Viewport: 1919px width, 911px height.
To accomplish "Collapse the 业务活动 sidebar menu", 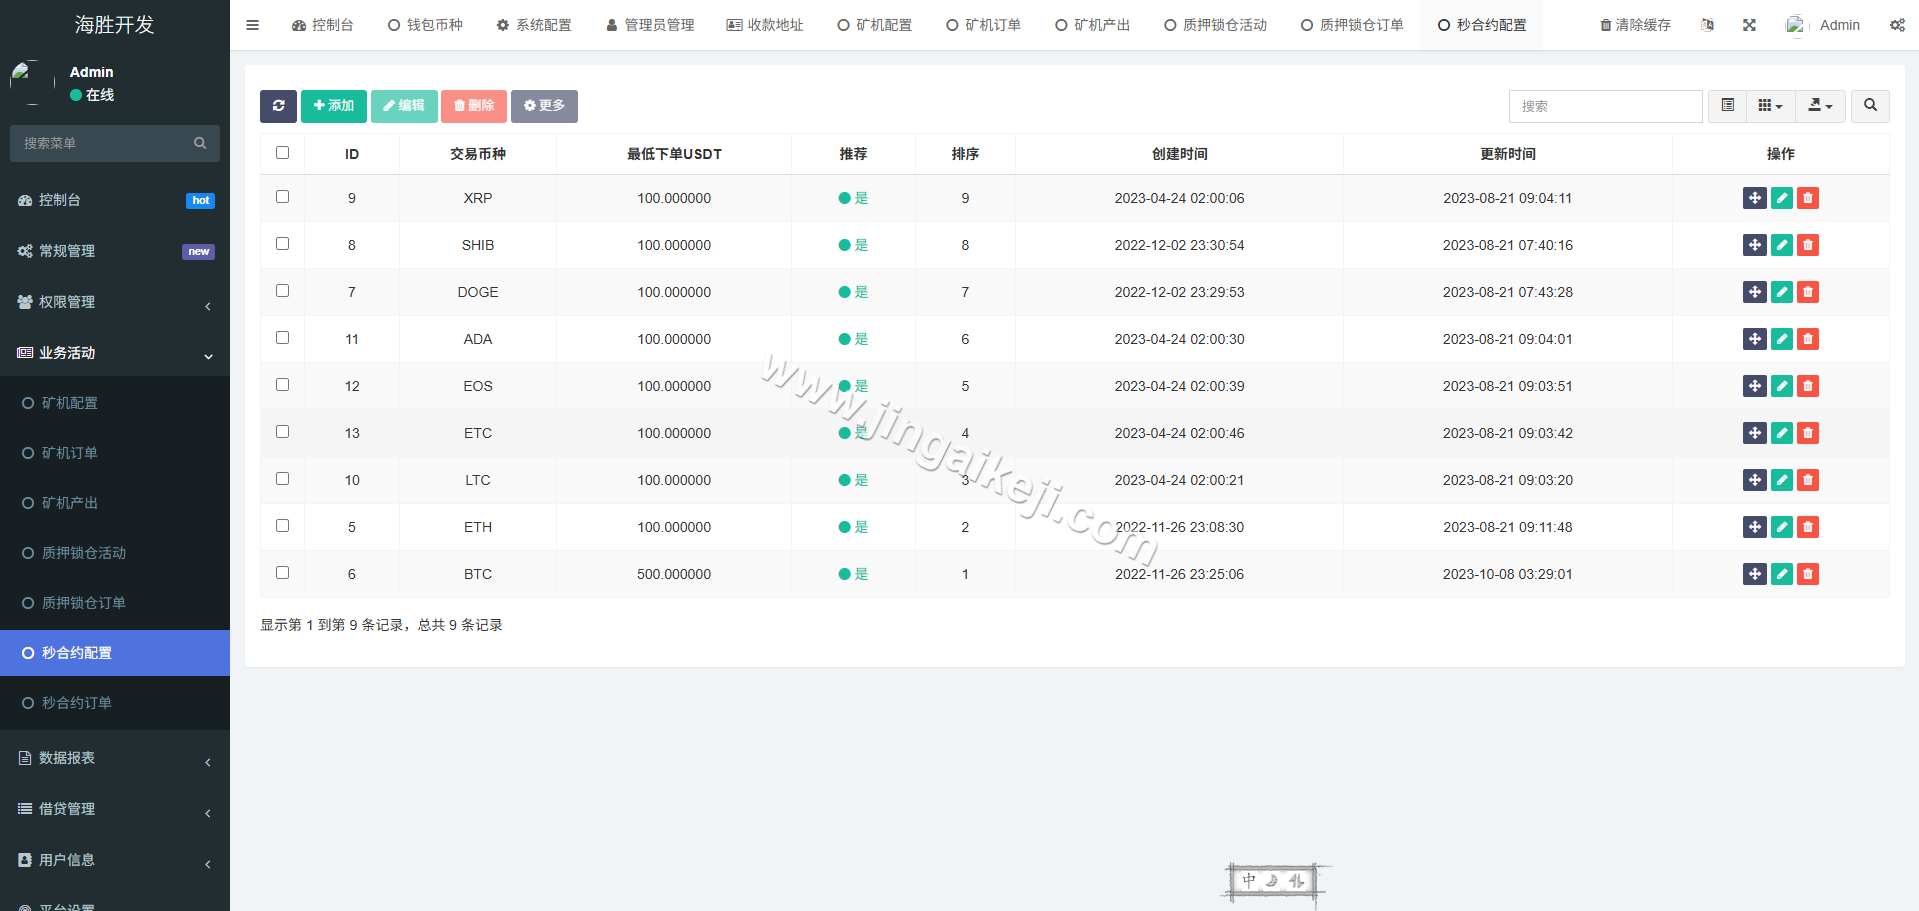I will 115,352.
